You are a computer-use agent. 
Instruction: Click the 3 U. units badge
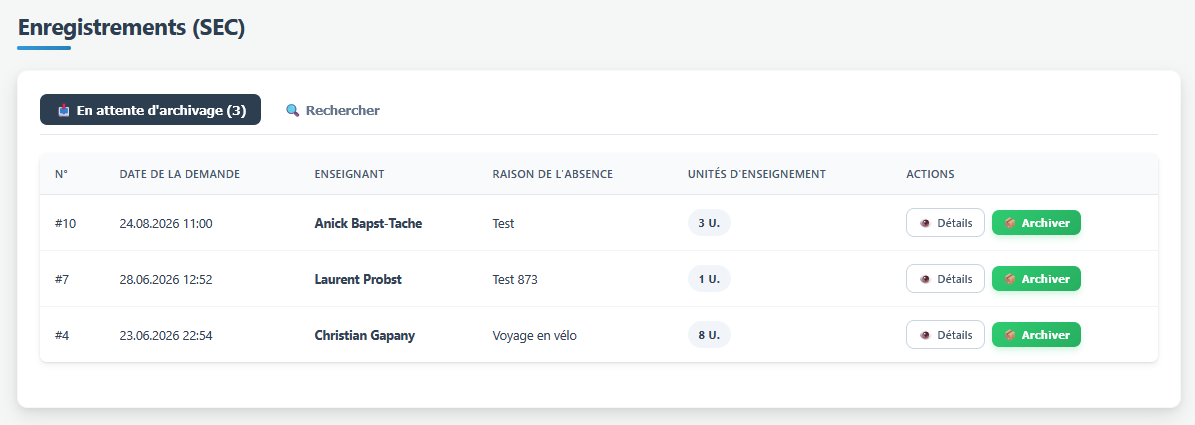click(709, 223)
